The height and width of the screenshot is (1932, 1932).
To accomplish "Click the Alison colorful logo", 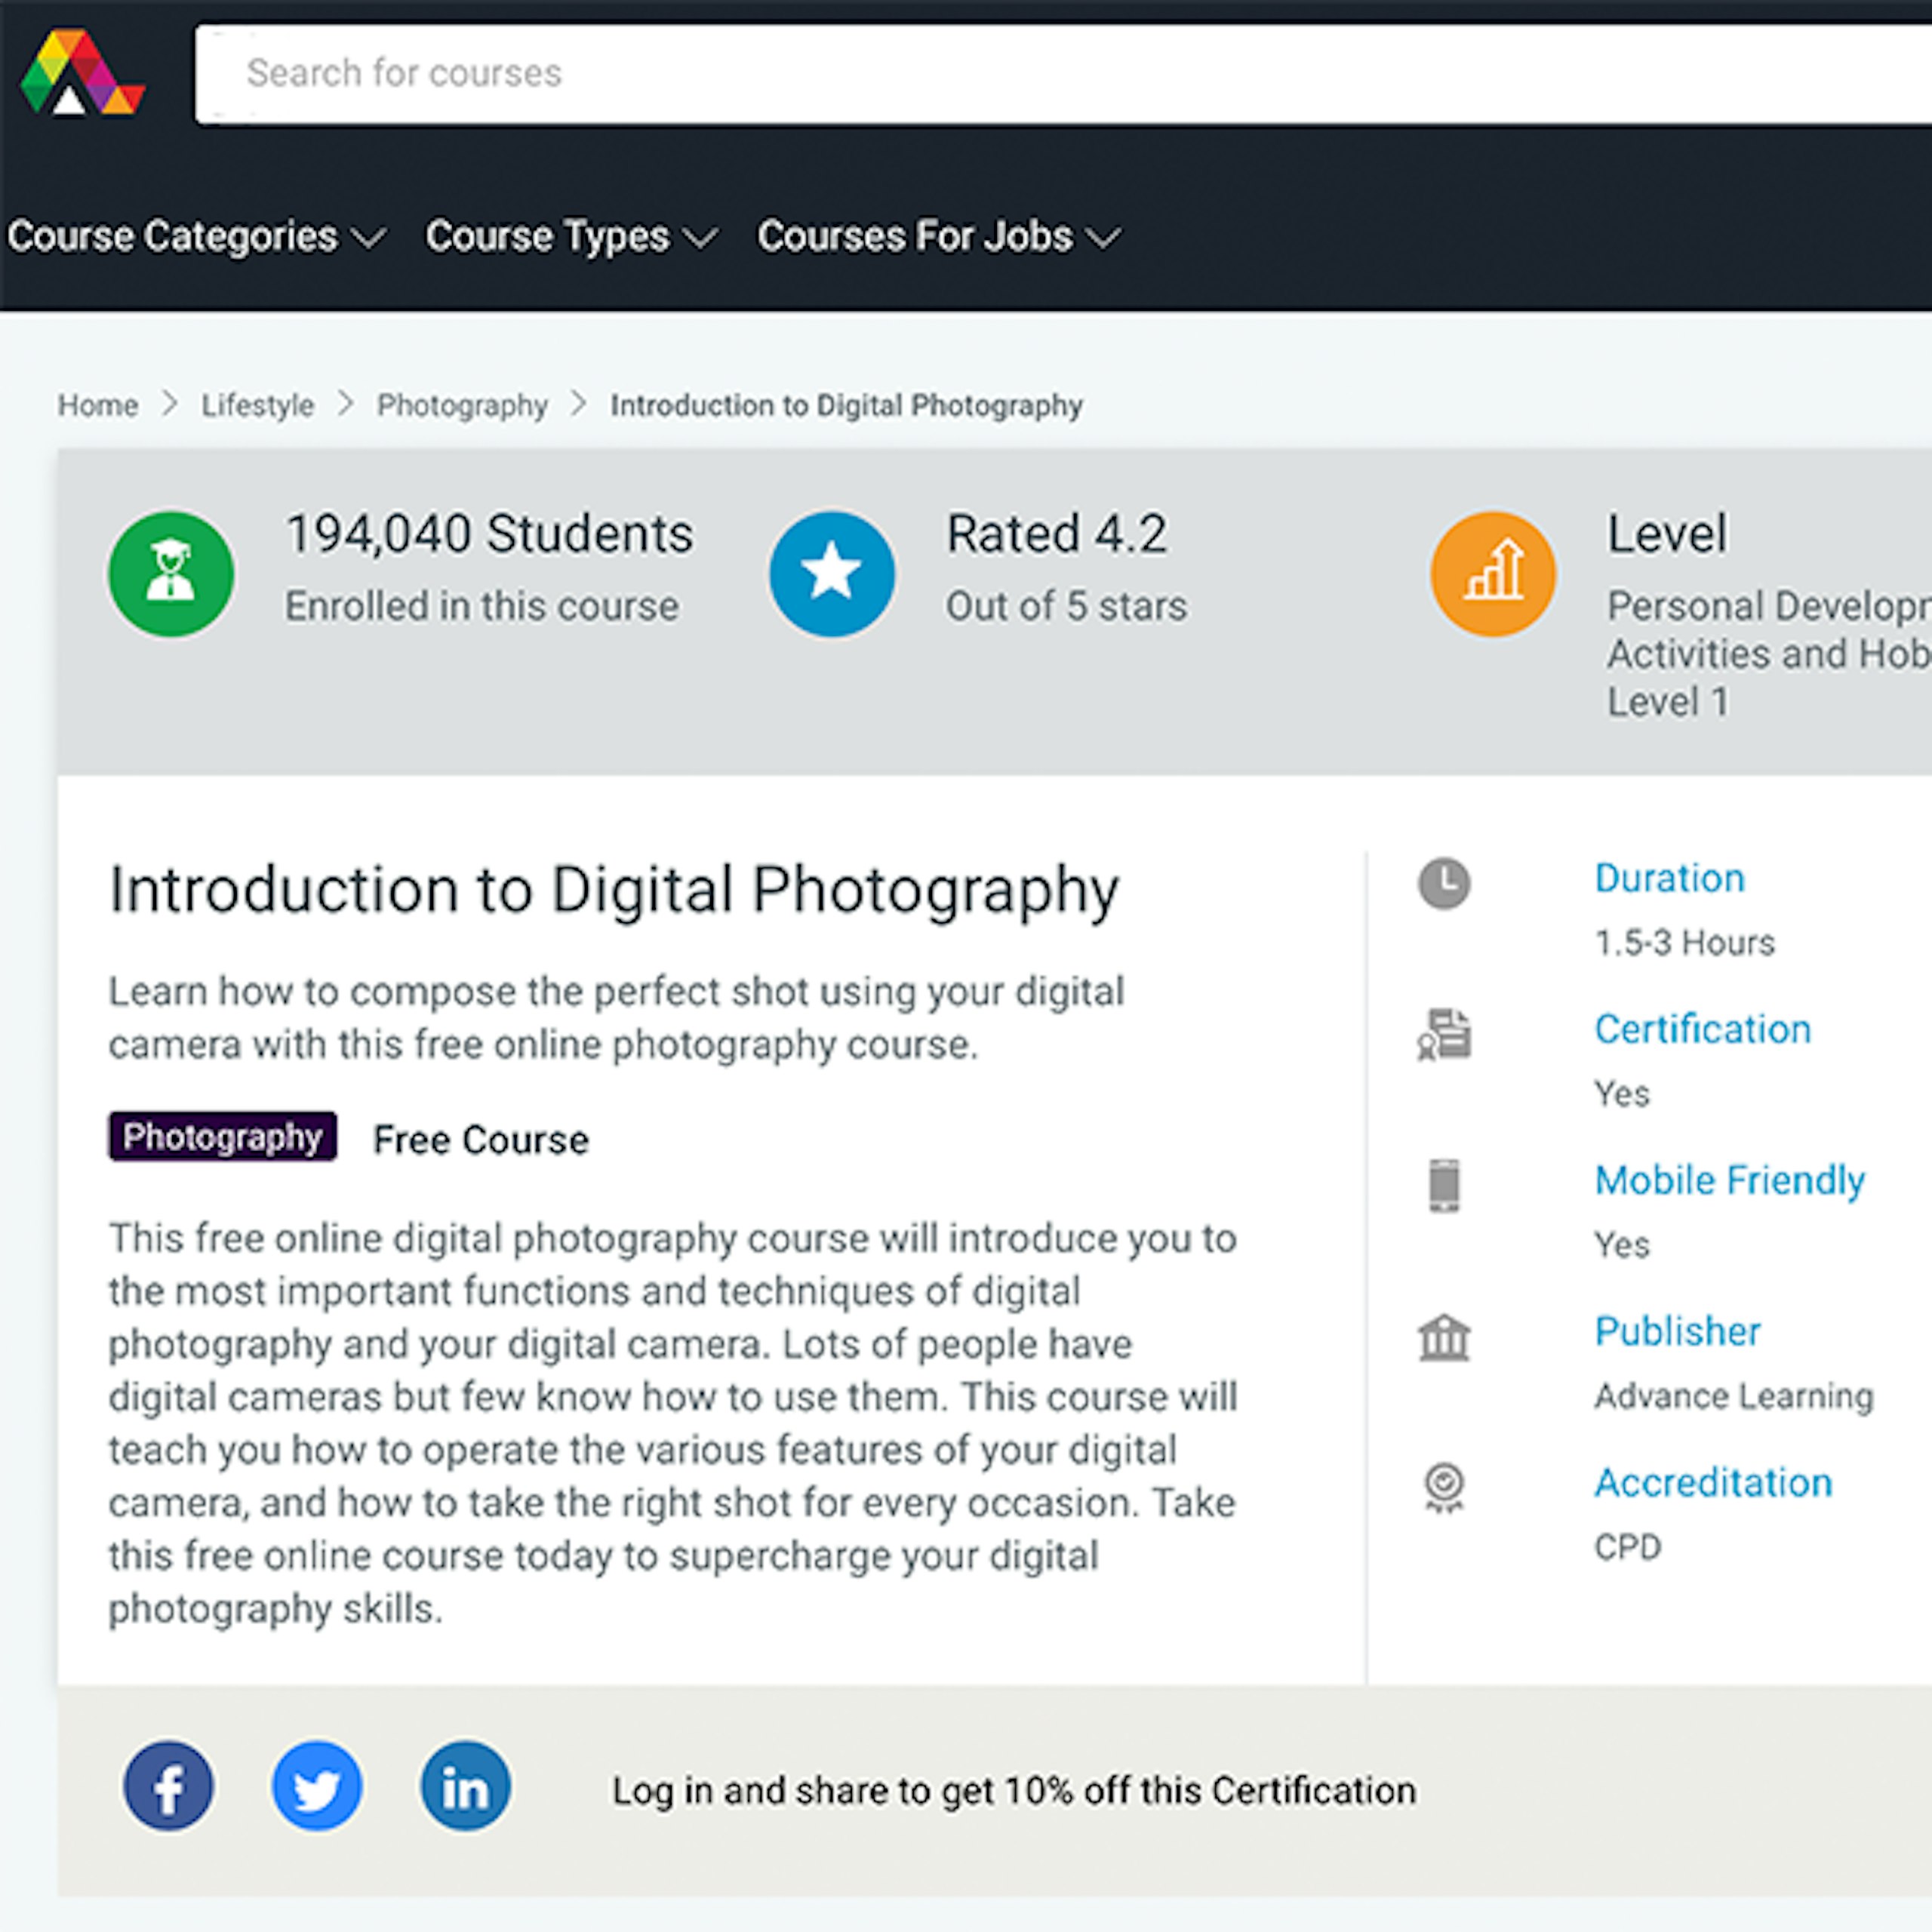I will 83,72.
